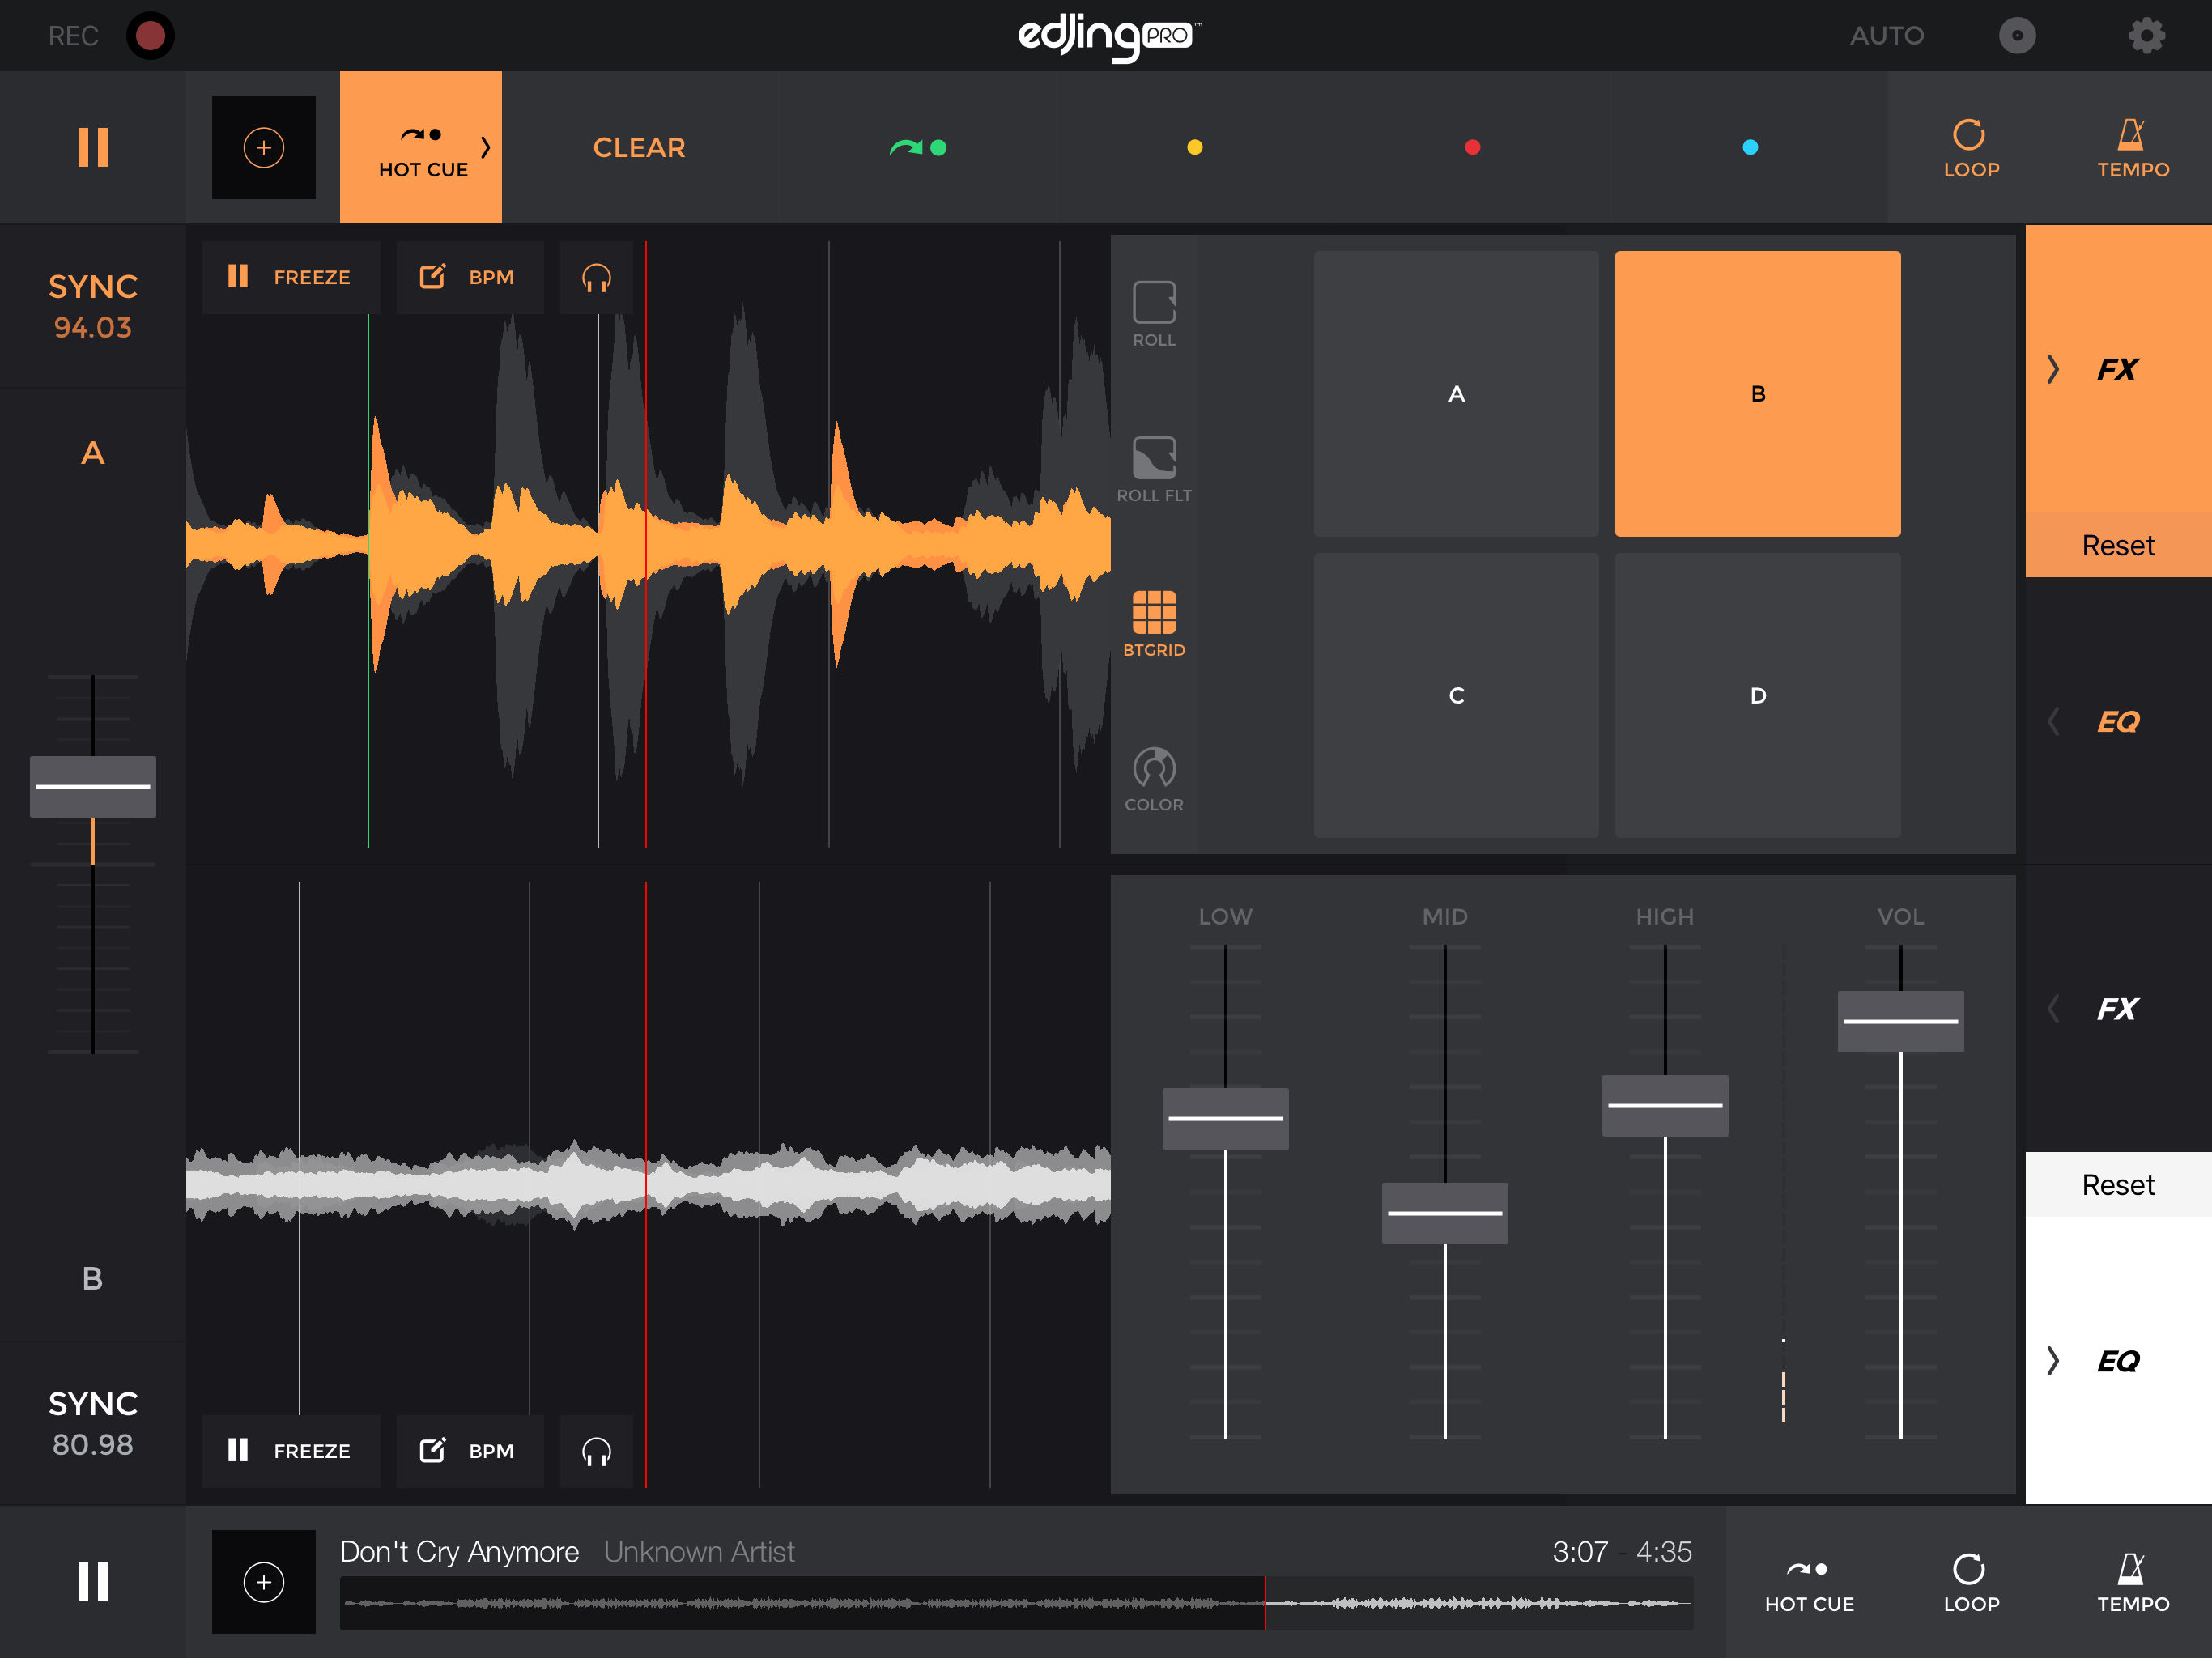The width and height of the screenshot is (2212, 1658).
Task: Collapse deck A EQ panel chevron
Action: coord(2053,721)
